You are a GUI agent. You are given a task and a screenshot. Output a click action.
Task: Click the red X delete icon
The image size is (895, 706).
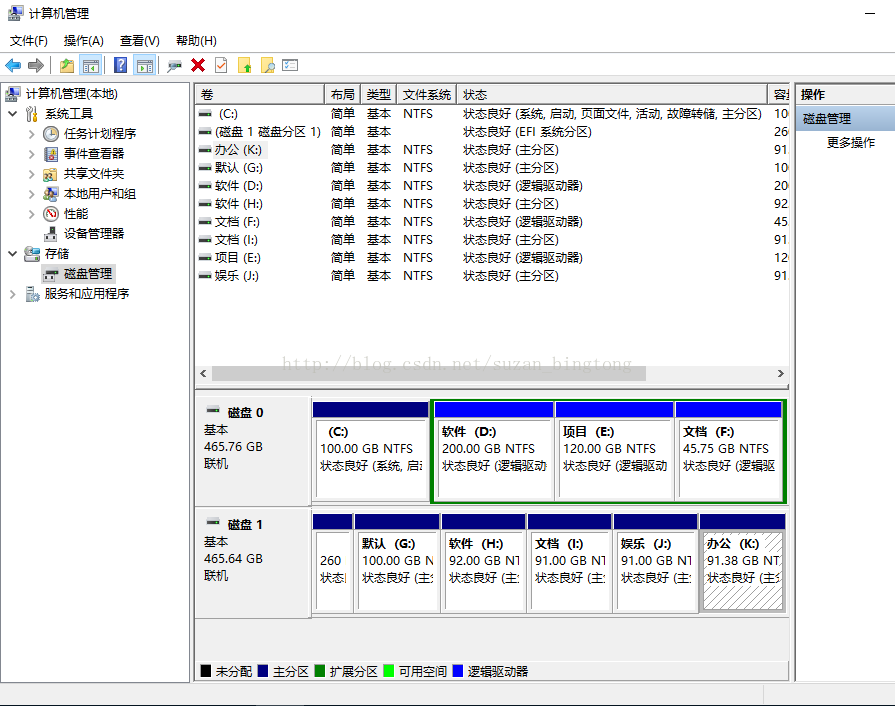pyautogui.click(x=198, y=65)
